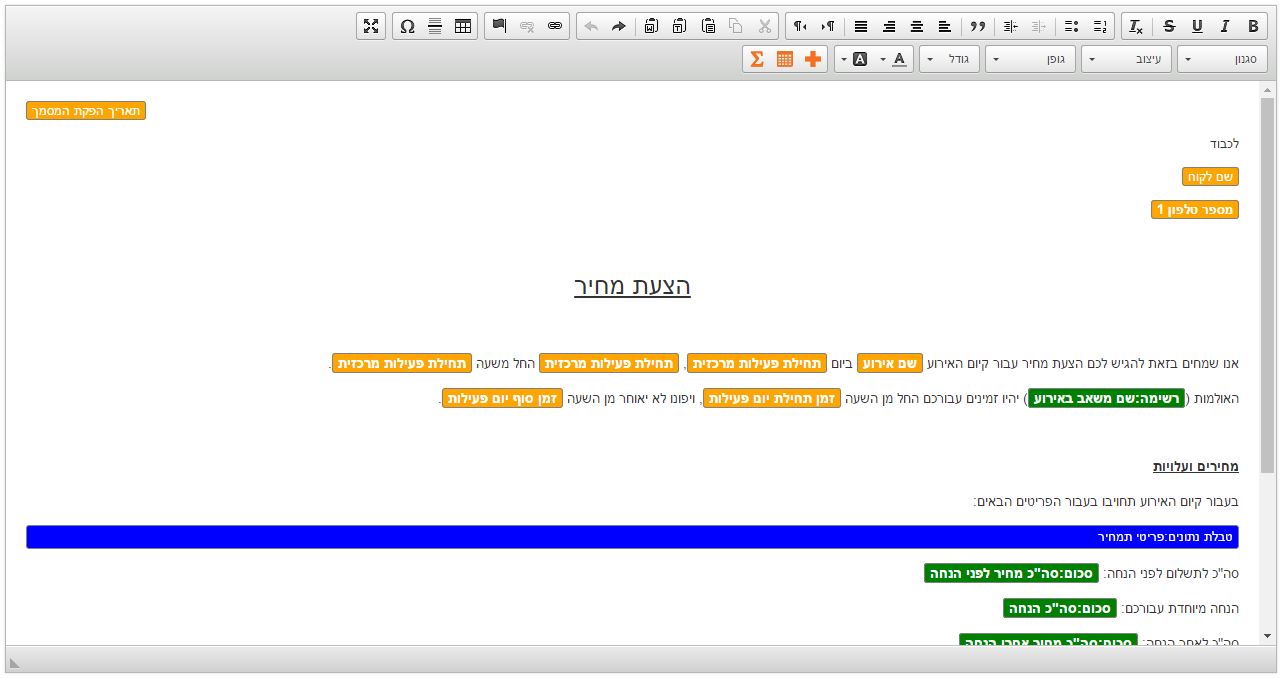Click the Paste clipboard icon

click(x=708, y=26)
